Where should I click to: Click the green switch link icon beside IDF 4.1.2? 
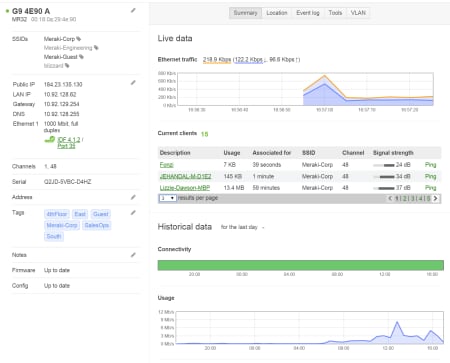[x=50, y=139]
